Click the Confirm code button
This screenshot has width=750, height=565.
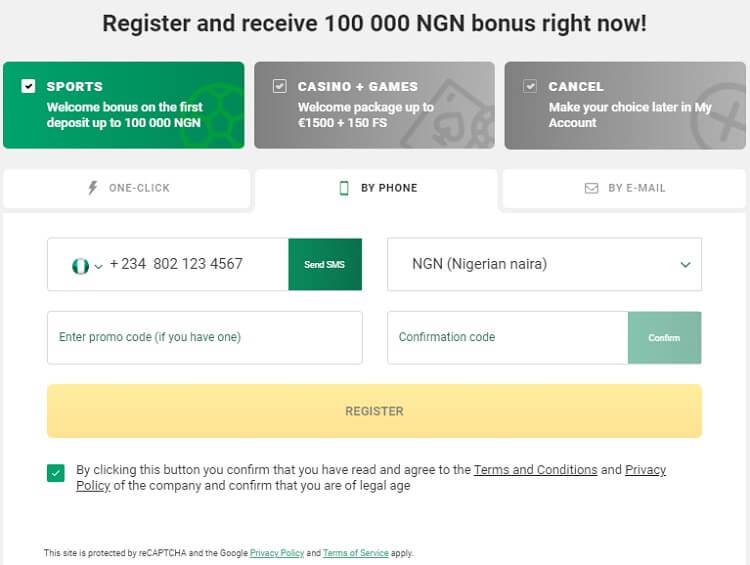664,338
